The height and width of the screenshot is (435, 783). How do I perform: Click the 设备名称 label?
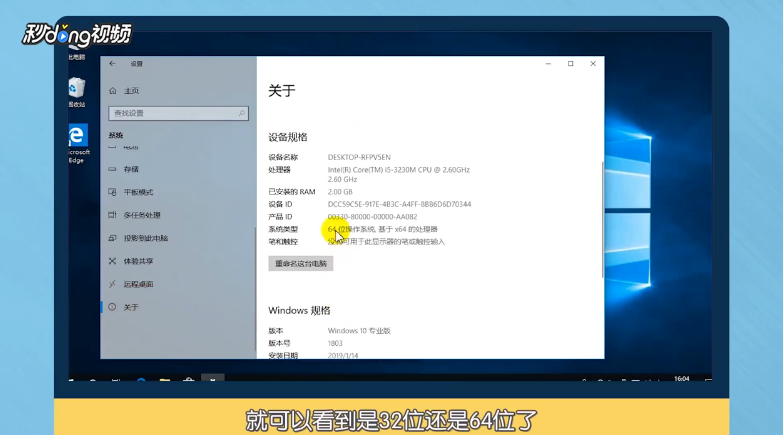[283, 157]
